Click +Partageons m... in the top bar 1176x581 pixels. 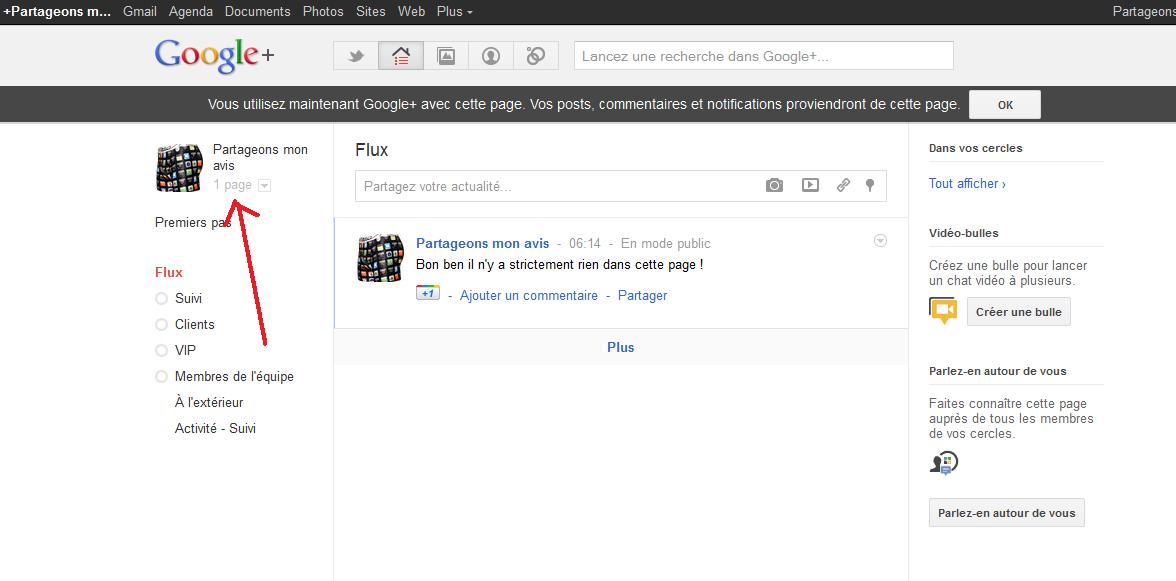click(x=57, y=11)
